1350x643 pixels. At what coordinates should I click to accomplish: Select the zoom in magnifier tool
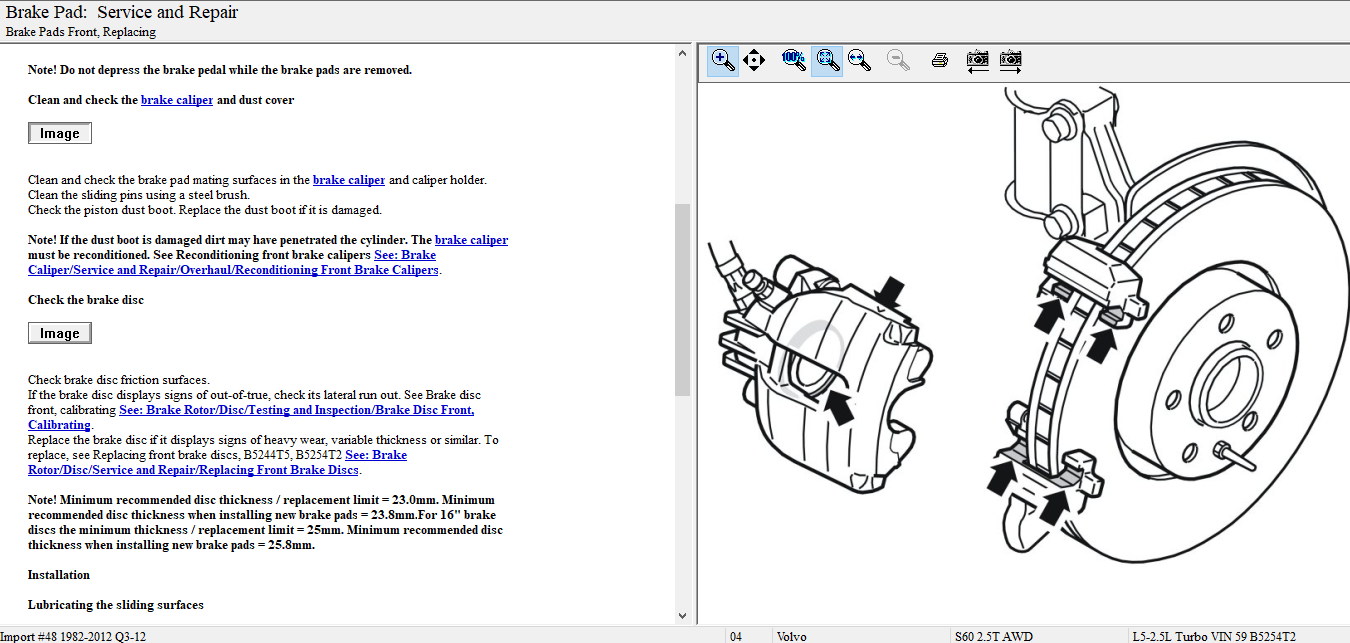pyautogui.click(x=722, y=60)
